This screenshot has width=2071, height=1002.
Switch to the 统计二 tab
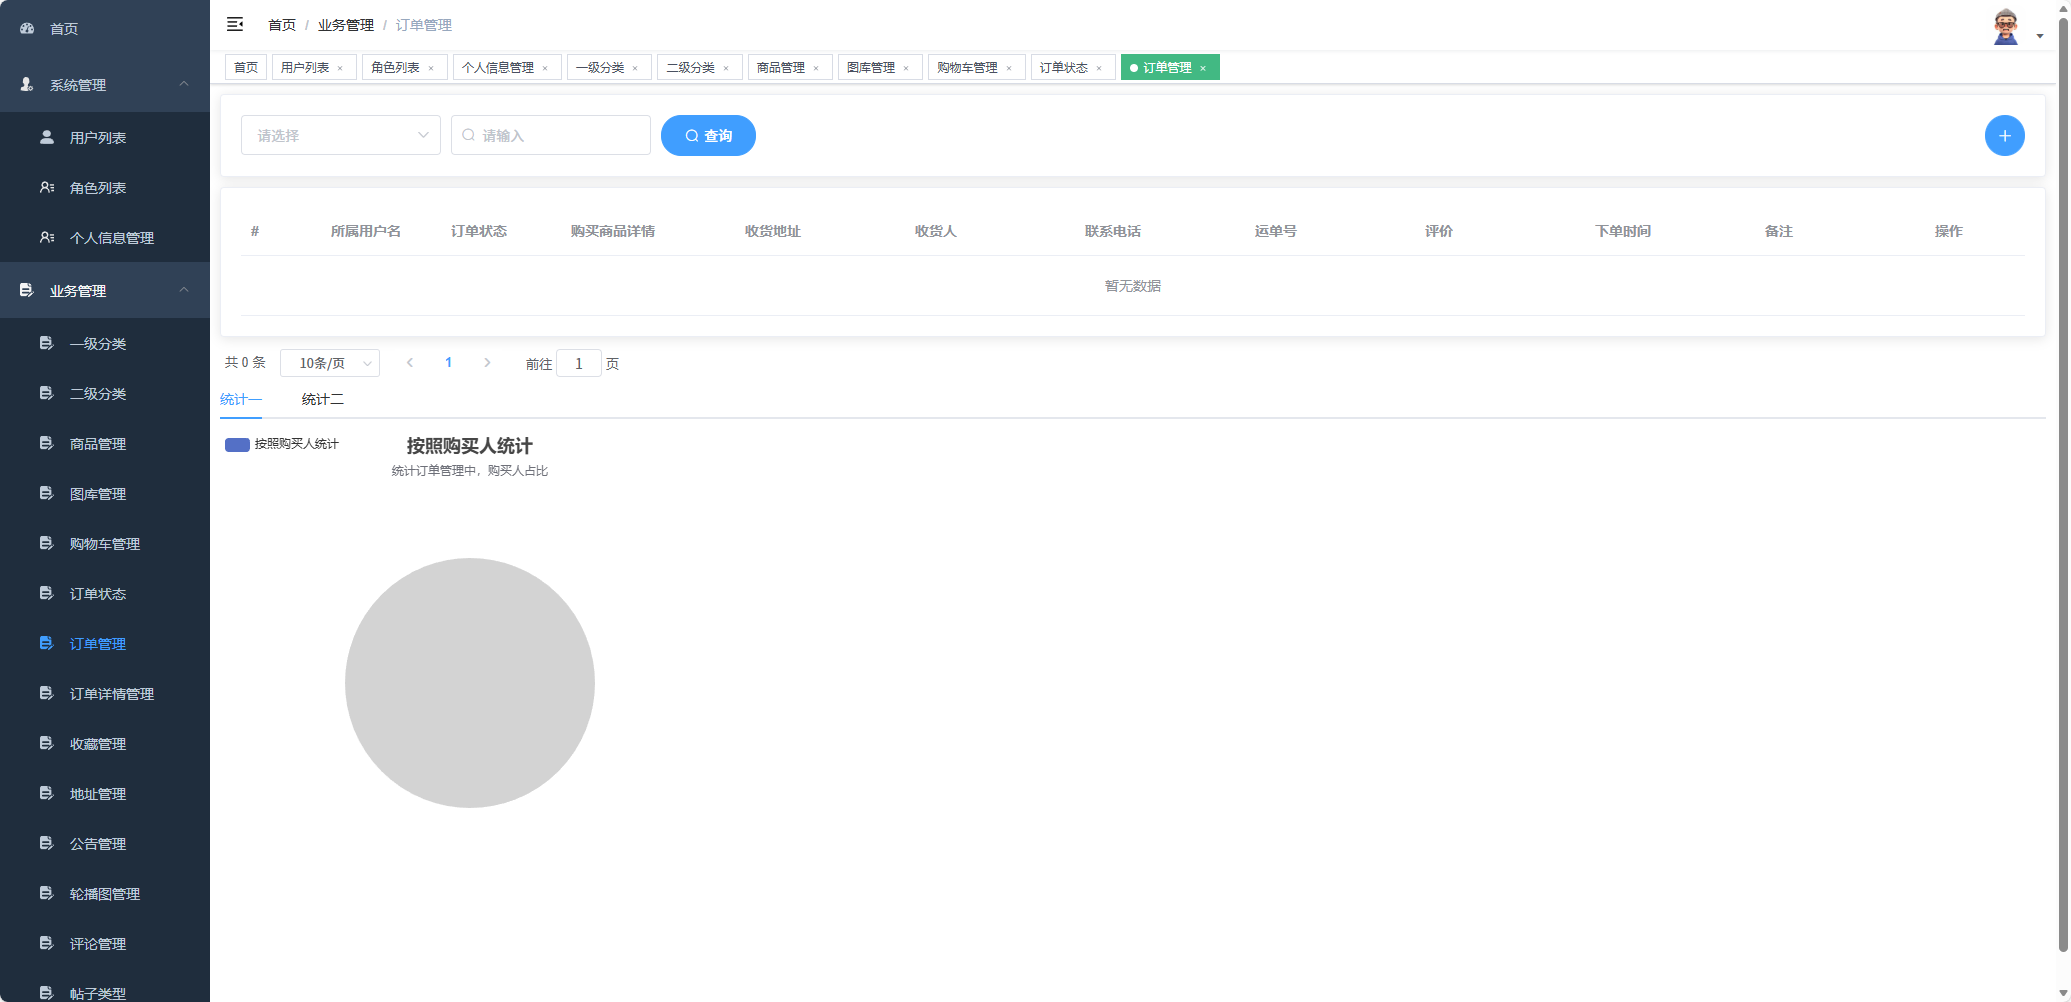[322, 400]
